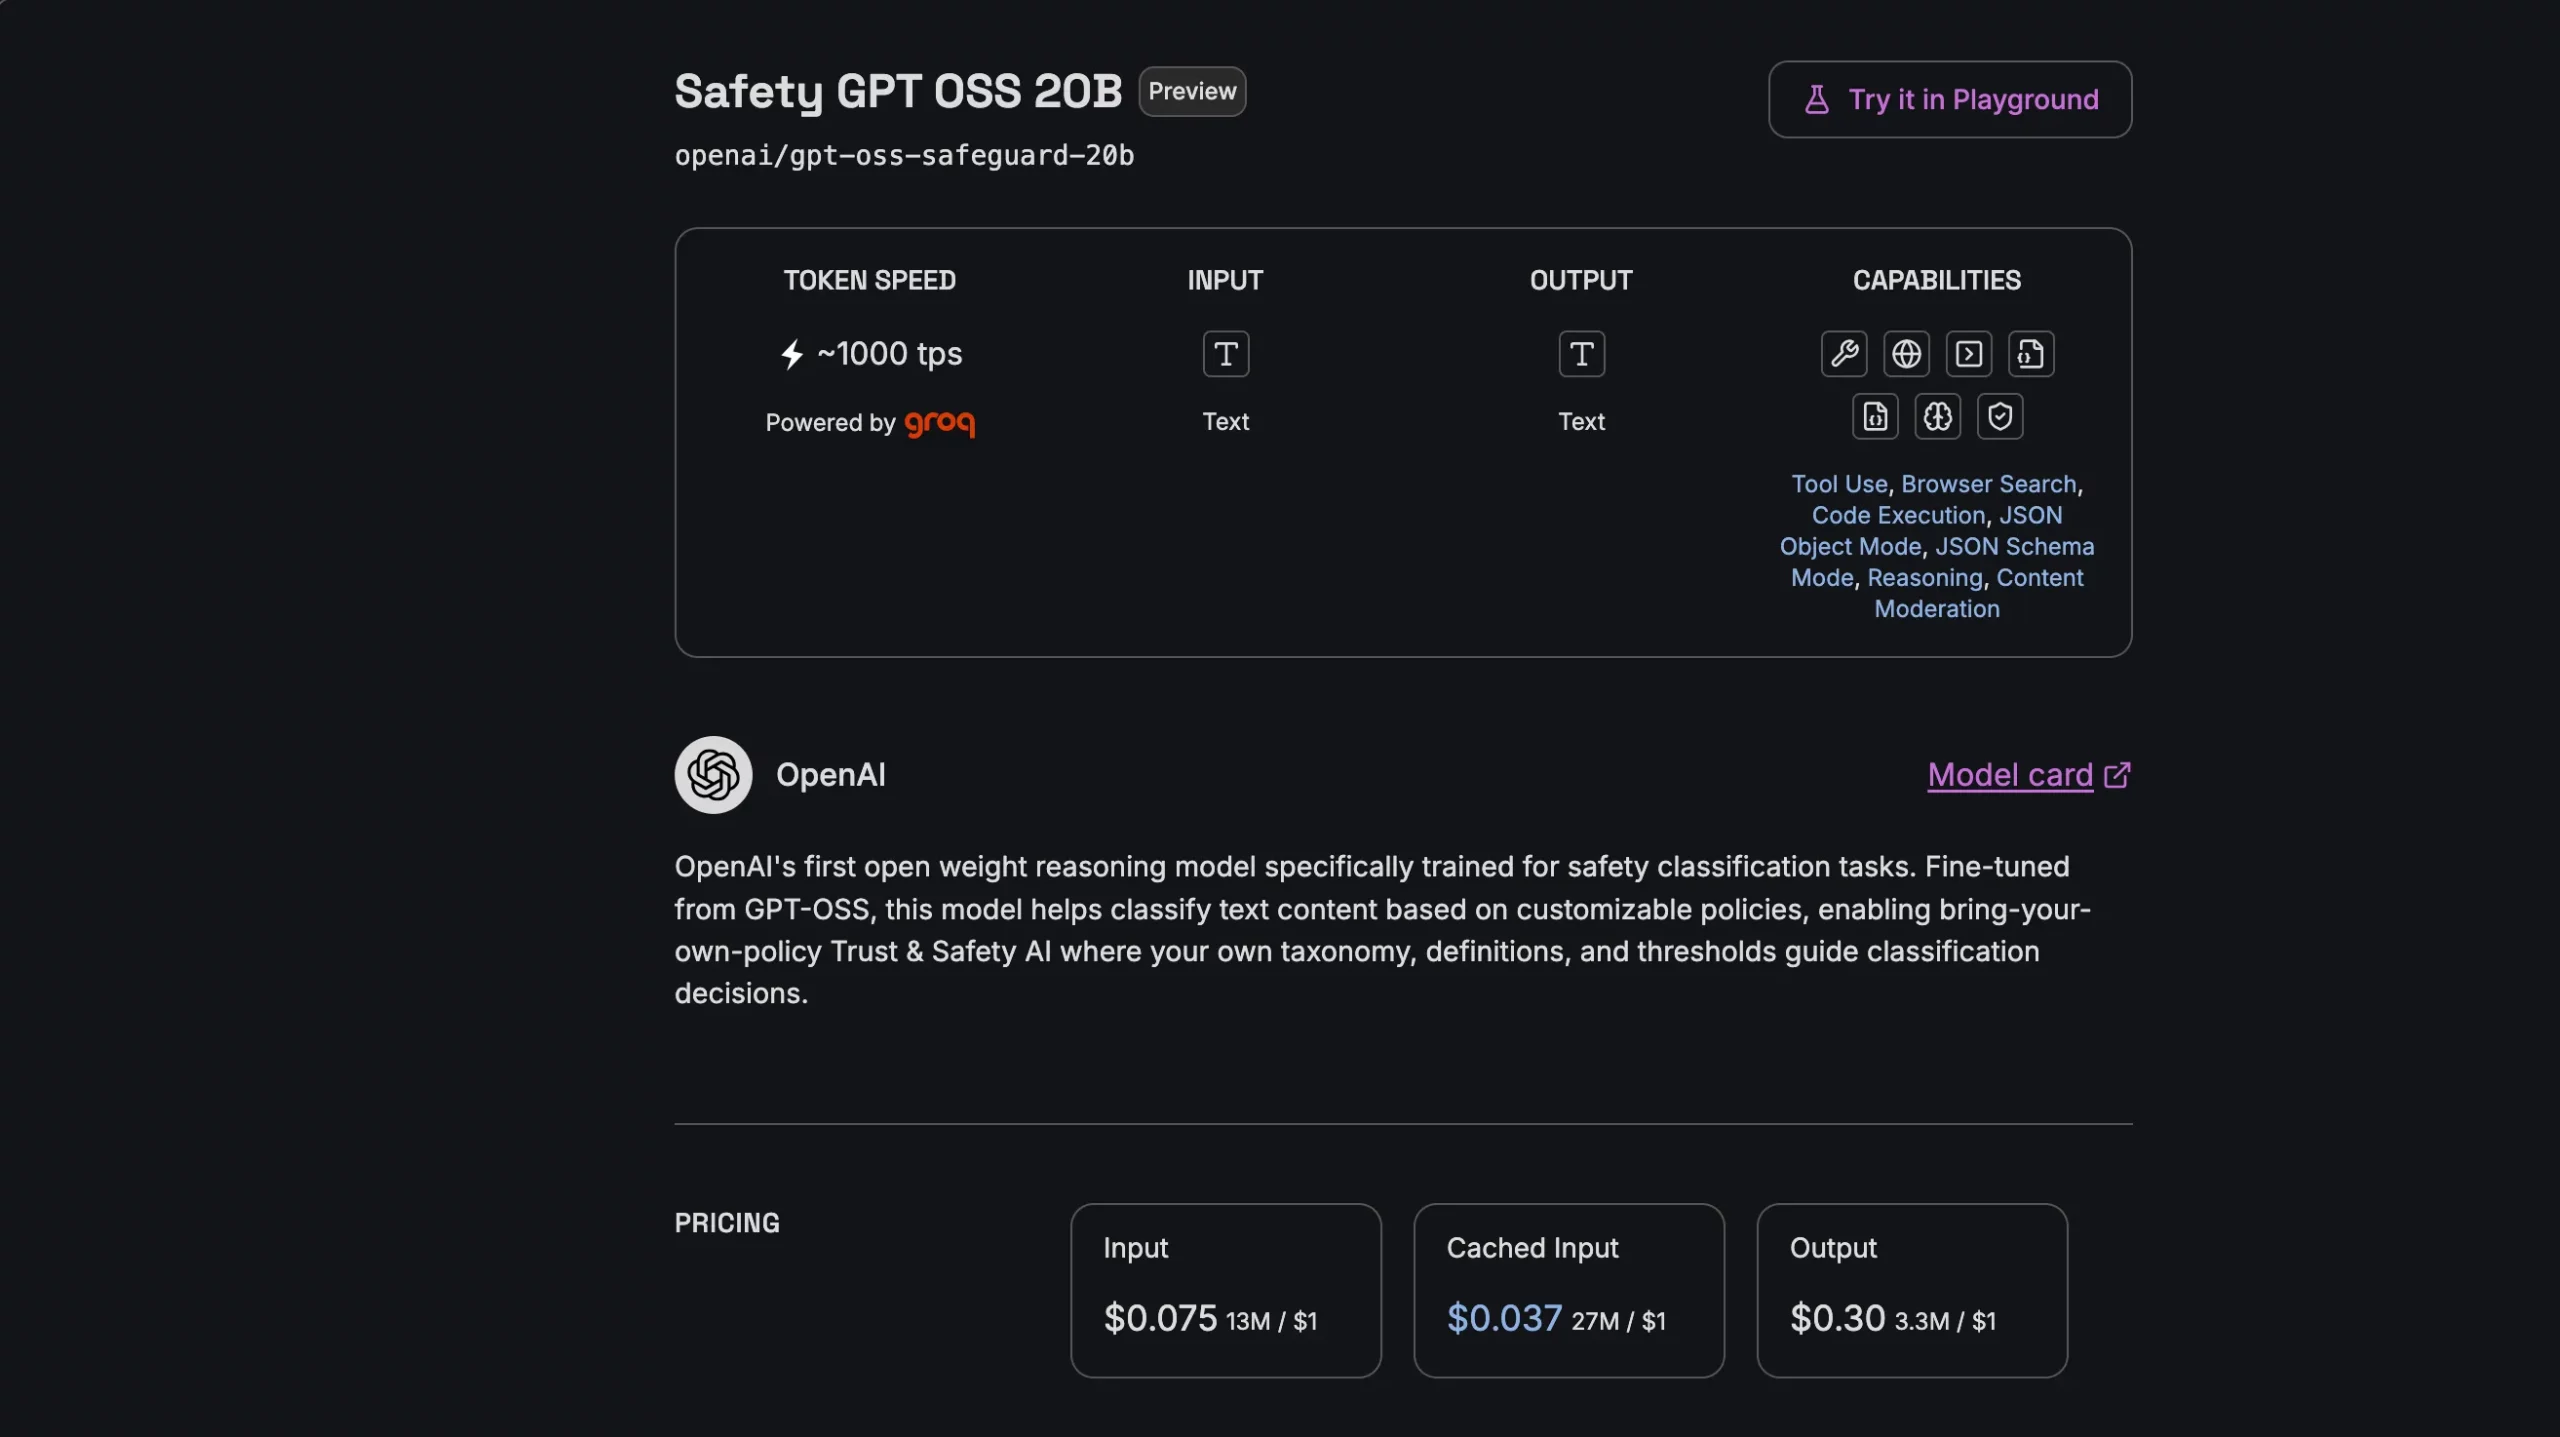Click the Text output 'T' icon under OUTPUT
Image resolution: width=2560 pixels, height=1437 pixels.
(1581, 353)
